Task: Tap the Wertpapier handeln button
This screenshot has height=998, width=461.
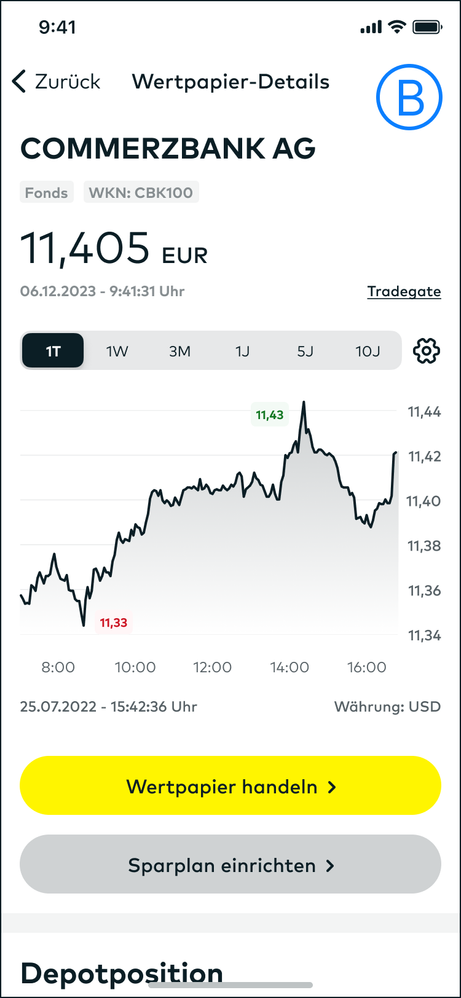Action: [230, 785]
